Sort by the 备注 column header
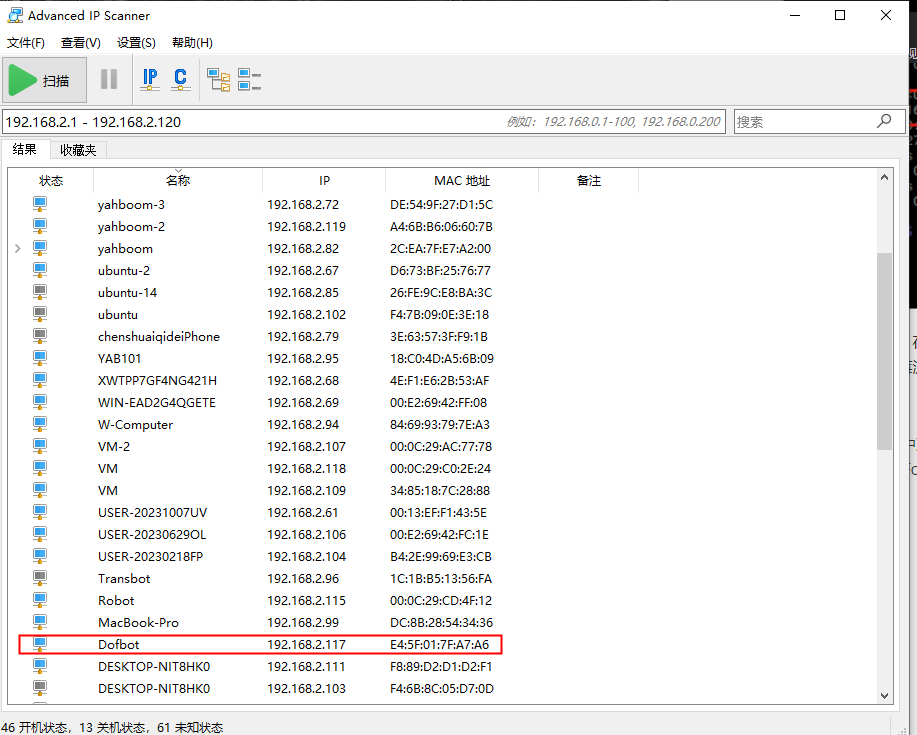The width and height of the screenshot is (917, 735). point(588,181)
